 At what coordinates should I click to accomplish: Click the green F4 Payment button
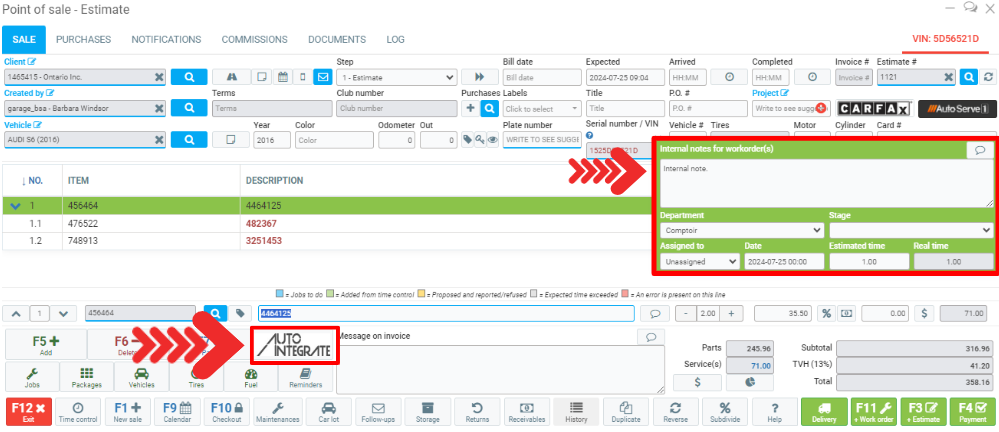(x=972, y=413)
